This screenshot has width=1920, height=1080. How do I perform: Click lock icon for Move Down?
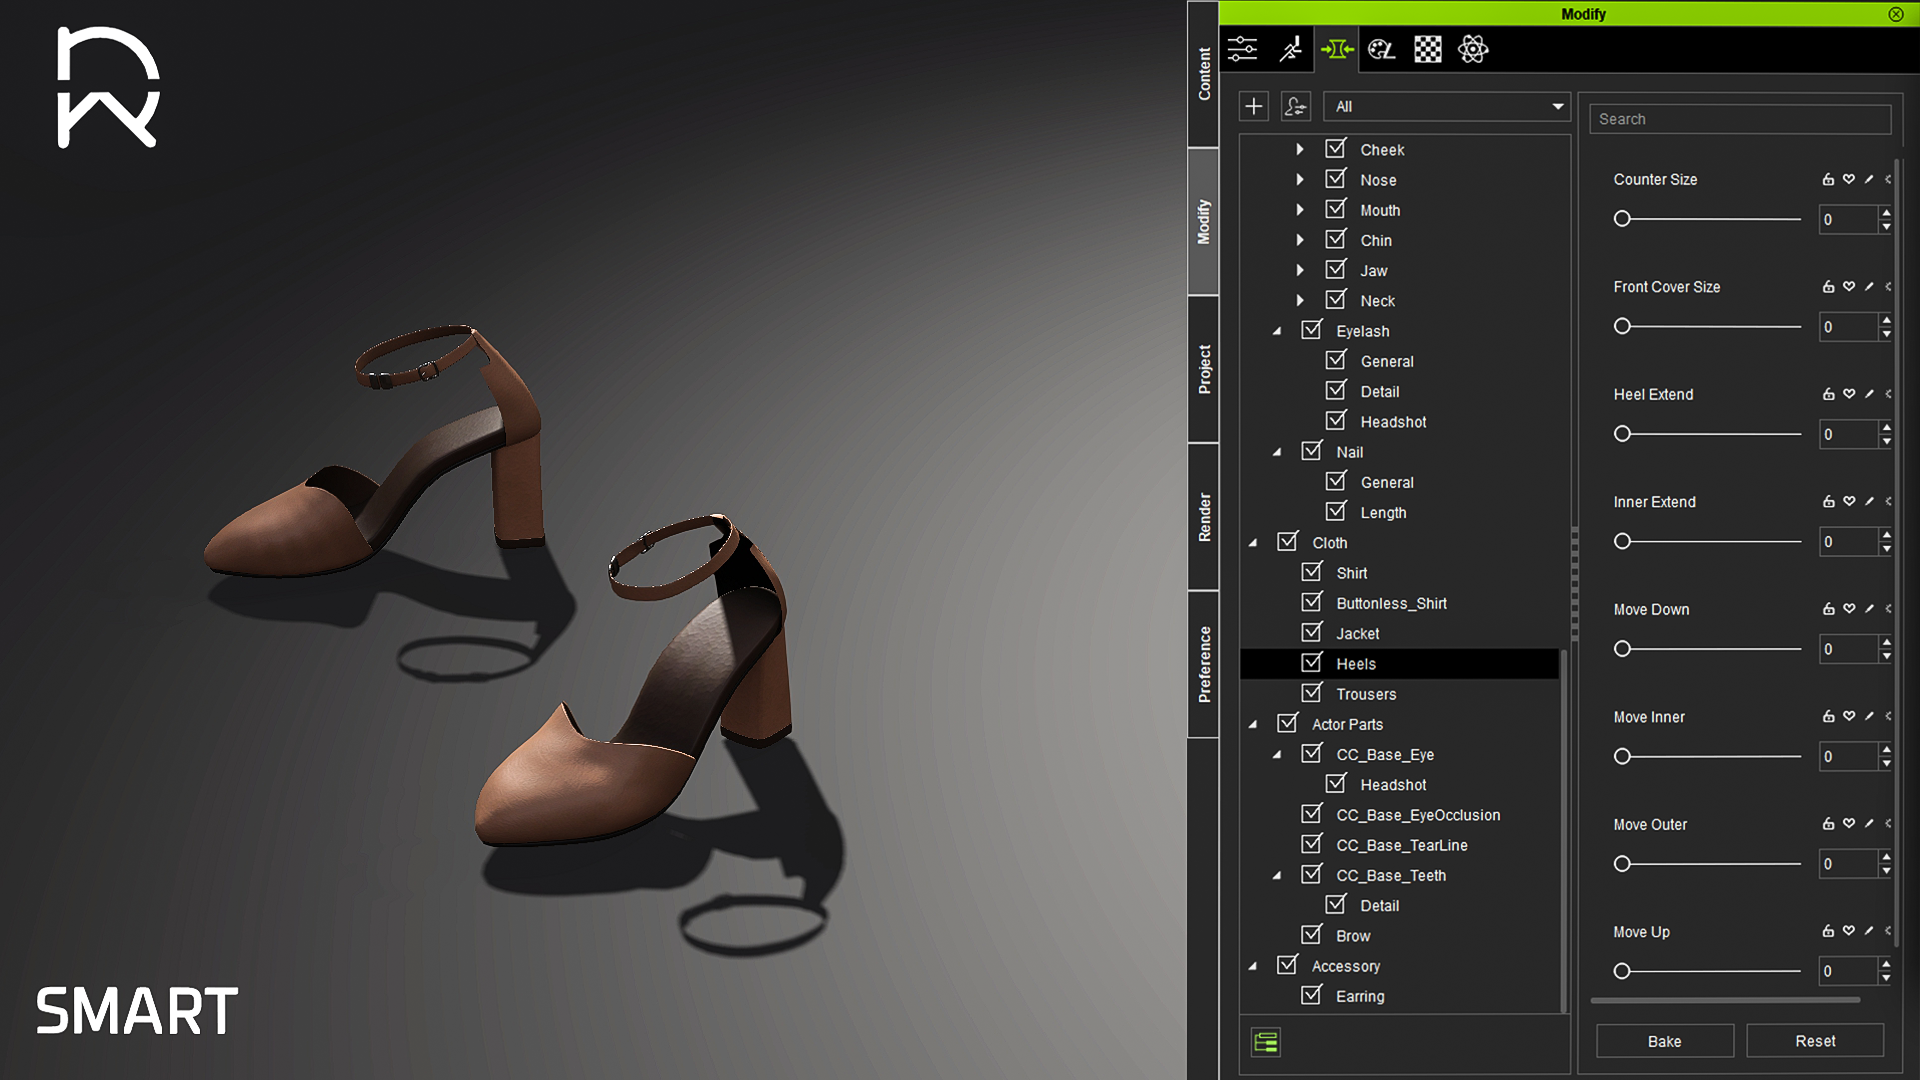coord(1828,609)
